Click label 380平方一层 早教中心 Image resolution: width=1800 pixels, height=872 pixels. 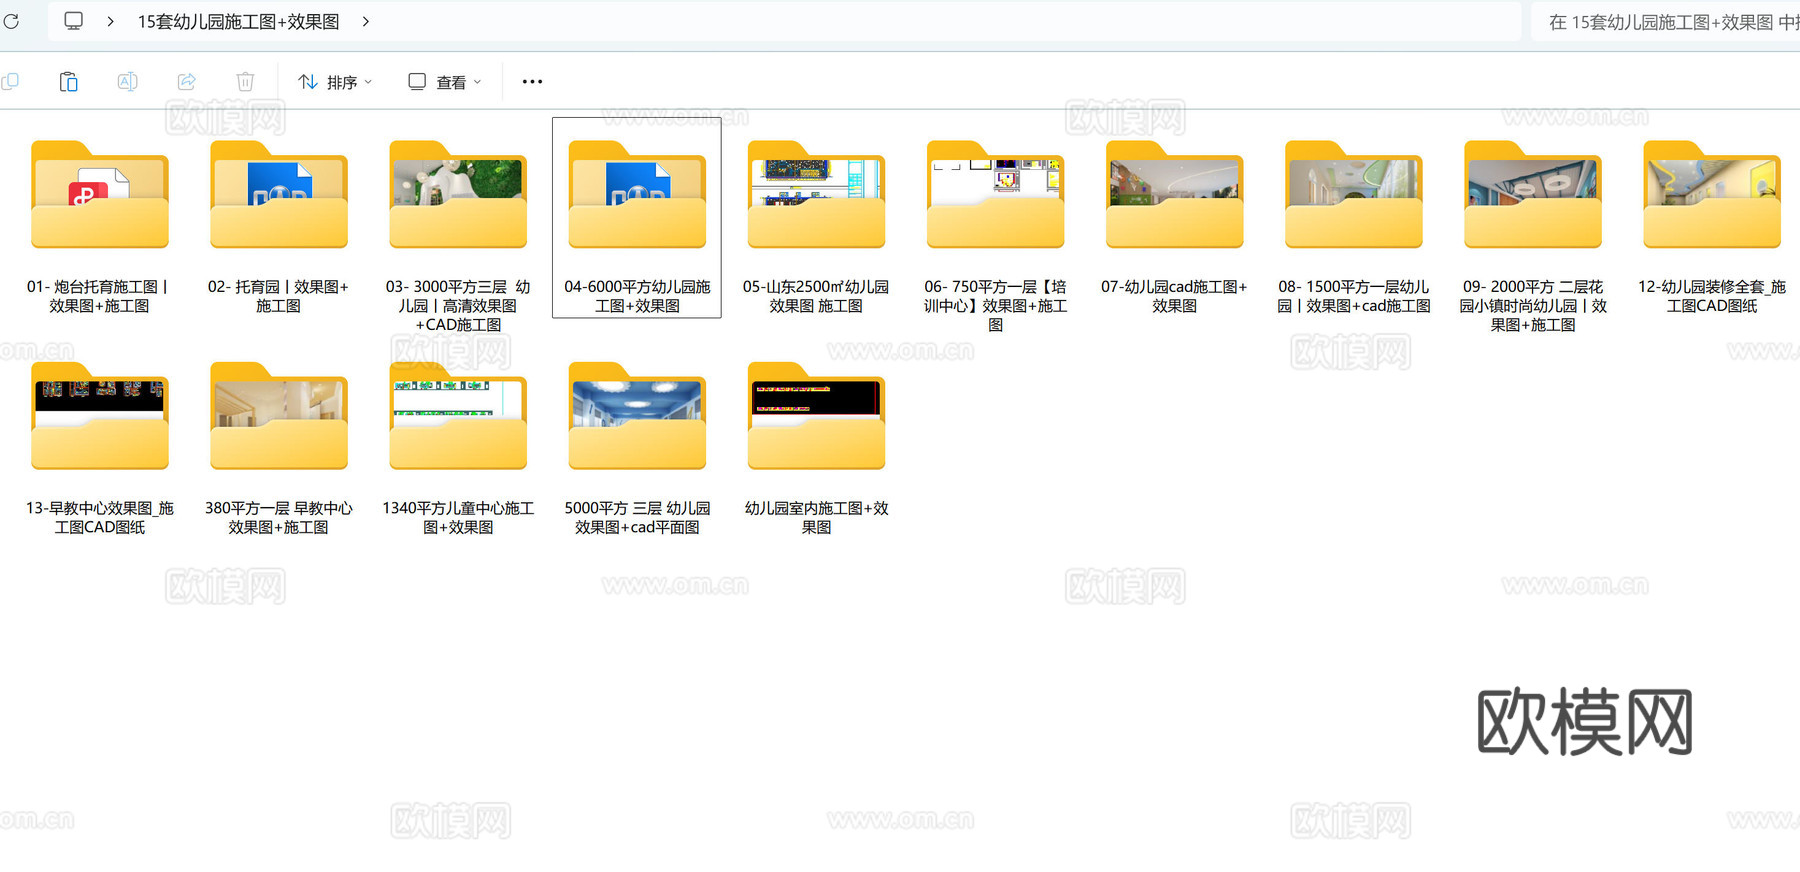coord(279,517)
